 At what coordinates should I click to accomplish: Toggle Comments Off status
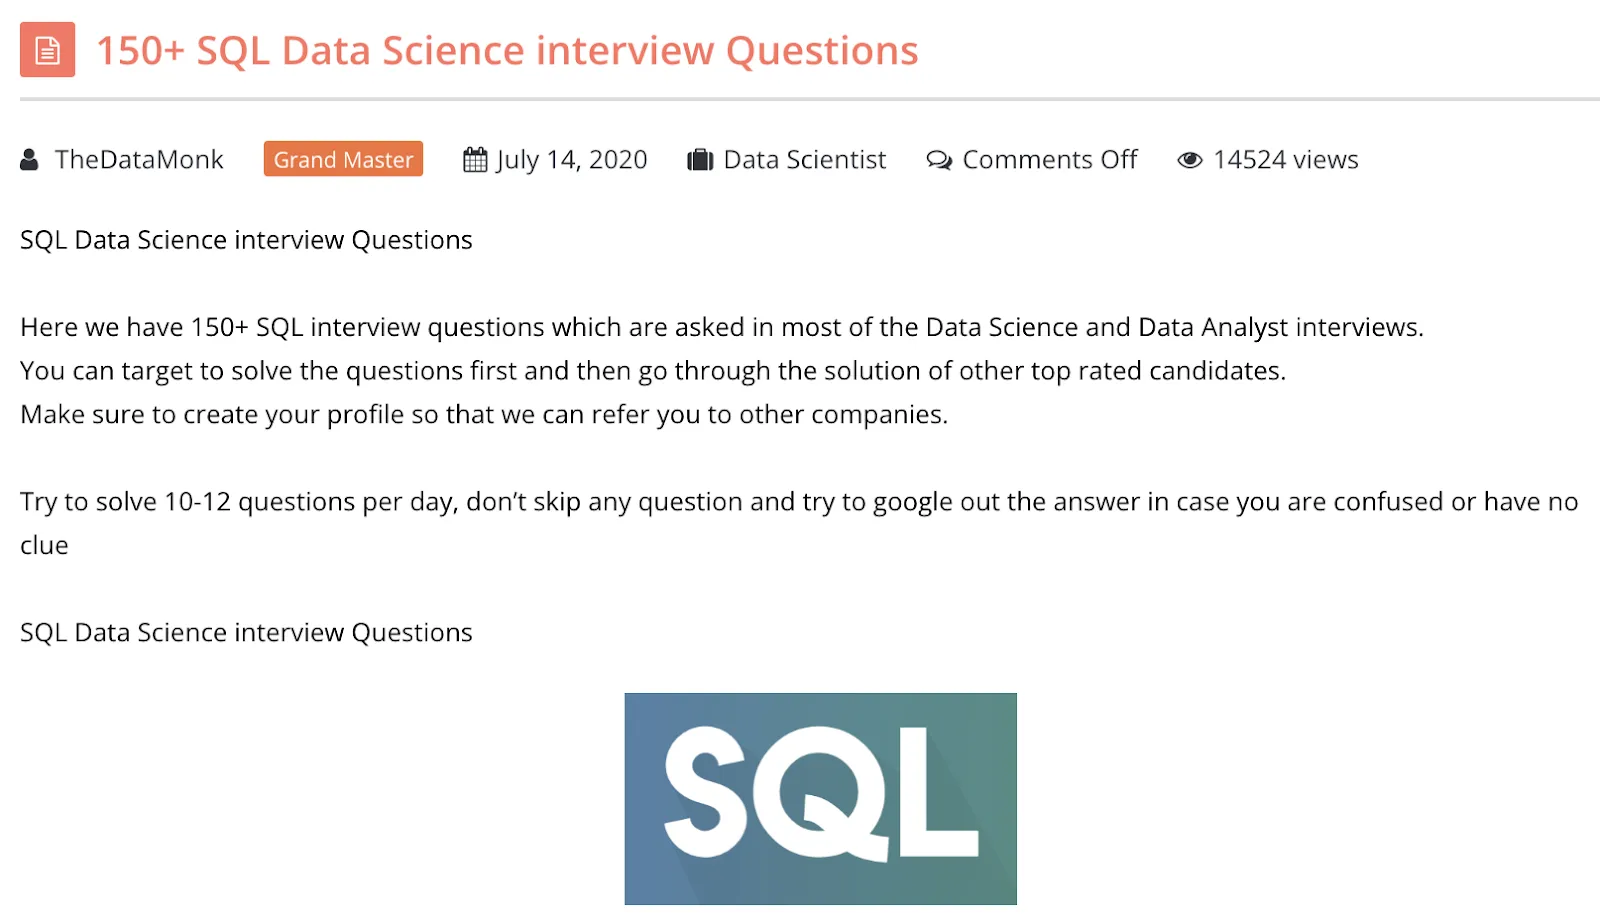1049,159
